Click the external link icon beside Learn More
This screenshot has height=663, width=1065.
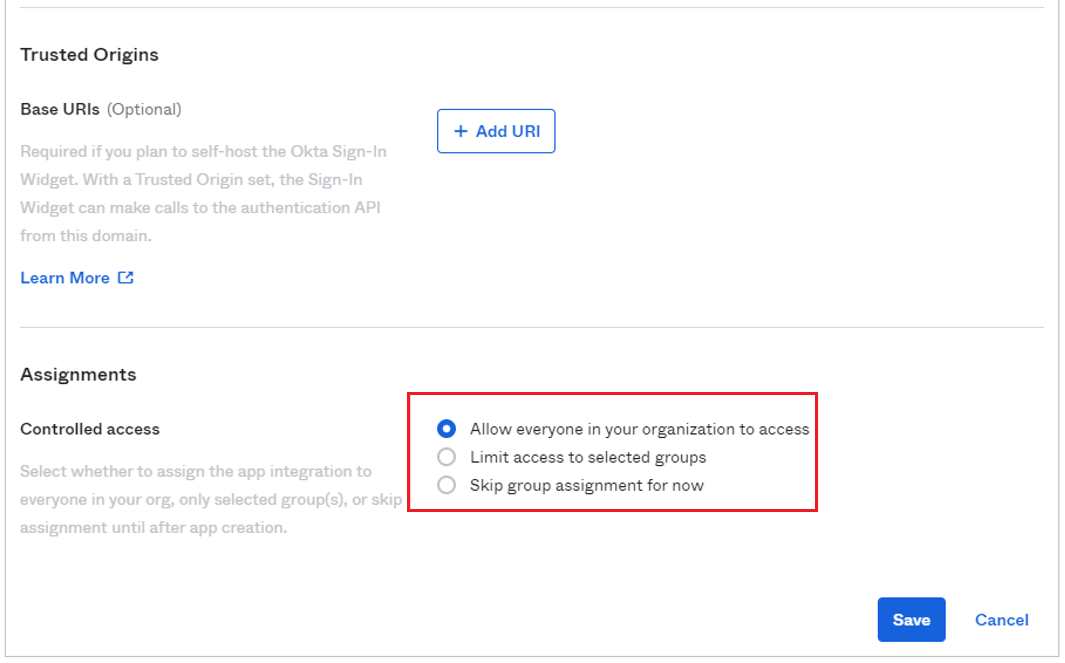pyautogui.click(x=126, y=278)
